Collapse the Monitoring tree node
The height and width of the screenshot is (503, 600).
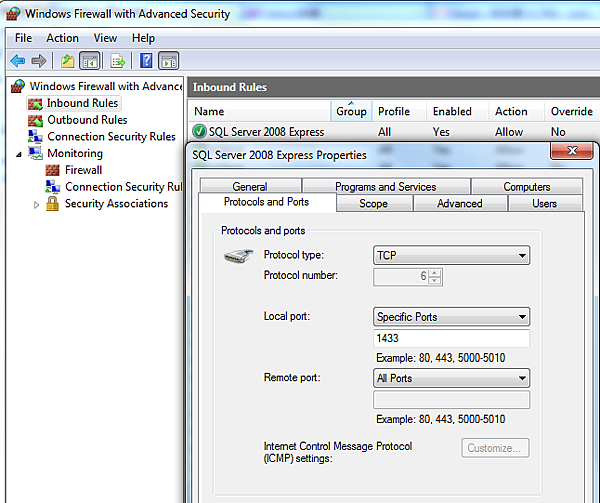click(x=19, y=155)
